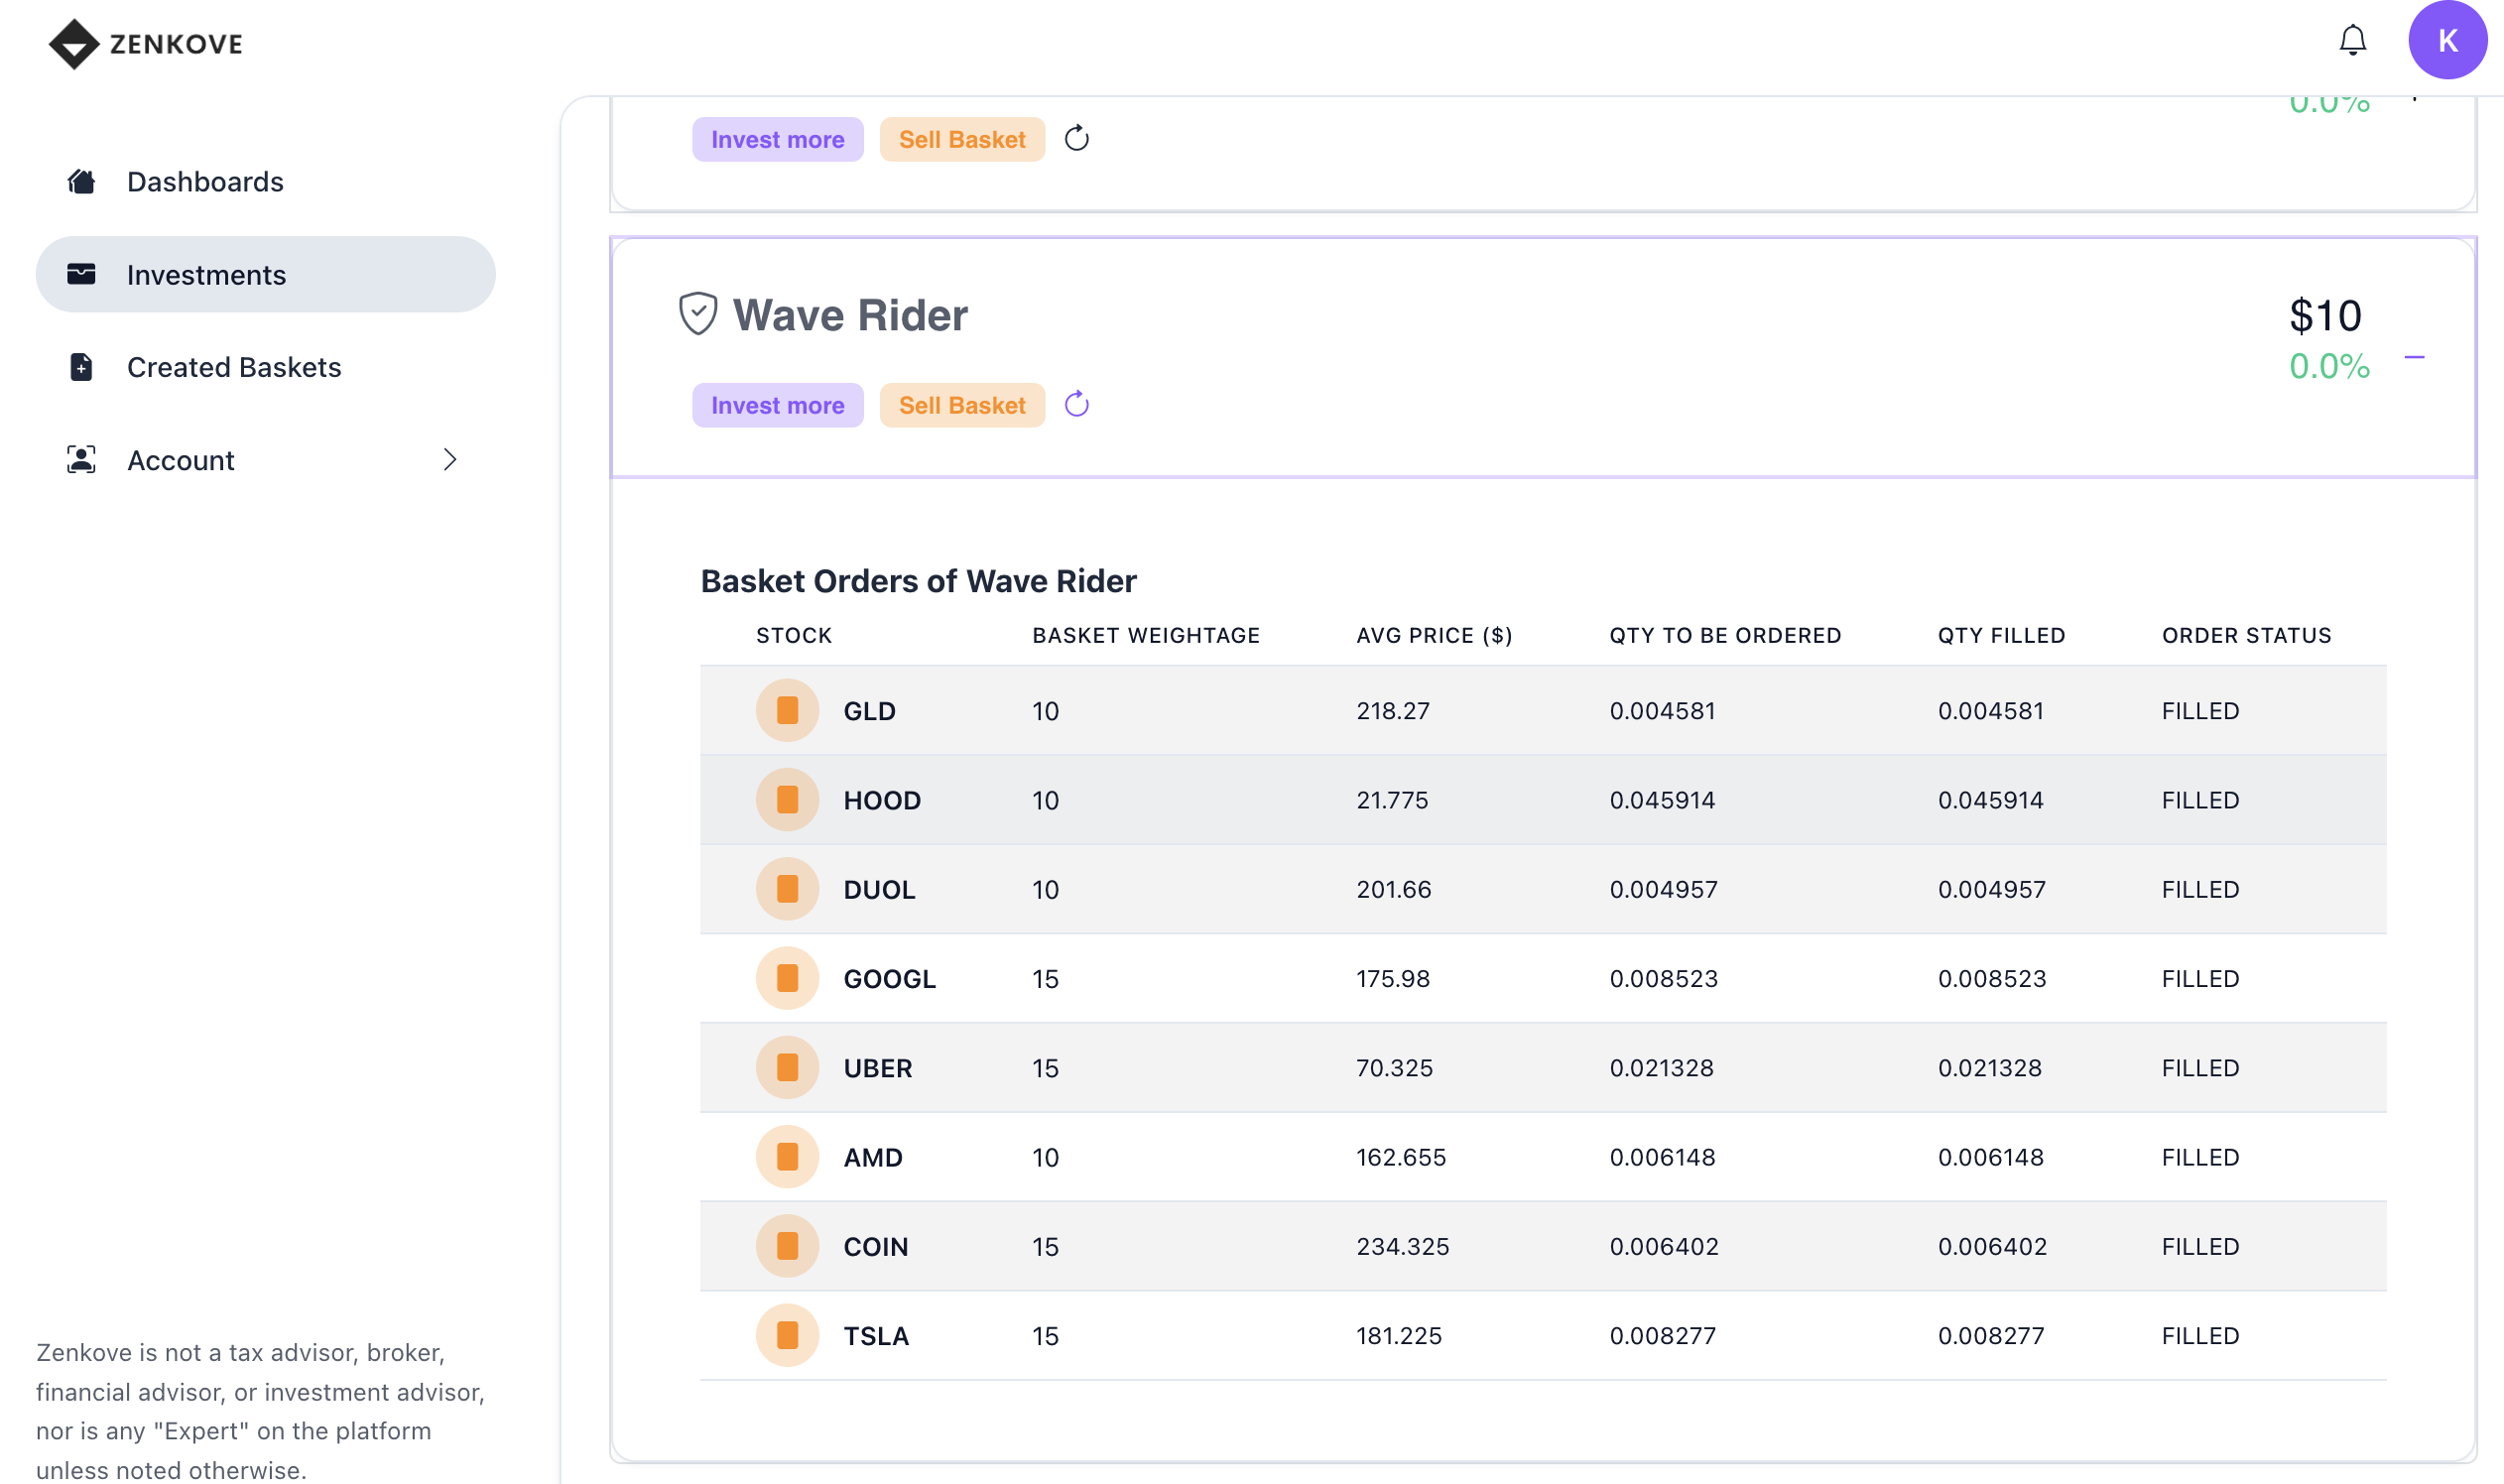Click COIN average price 234.325

1402,1246
